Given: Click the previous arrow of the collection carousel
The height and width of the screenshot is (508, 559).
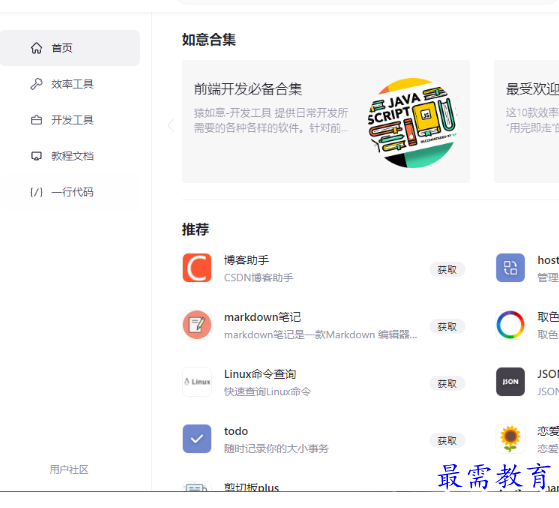Looking at the screenshot, I should point(171,125).
